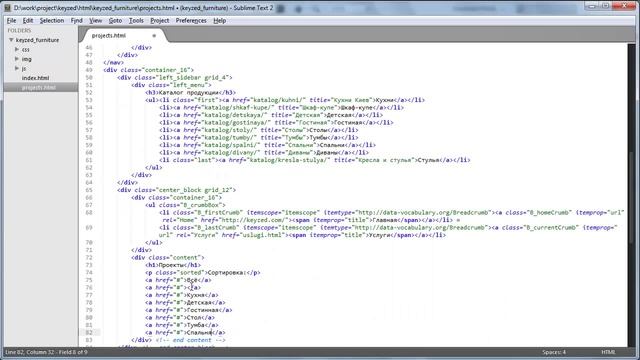Open the Edit menu
This screenshot has height=360, width=640.
click(28, 20)
